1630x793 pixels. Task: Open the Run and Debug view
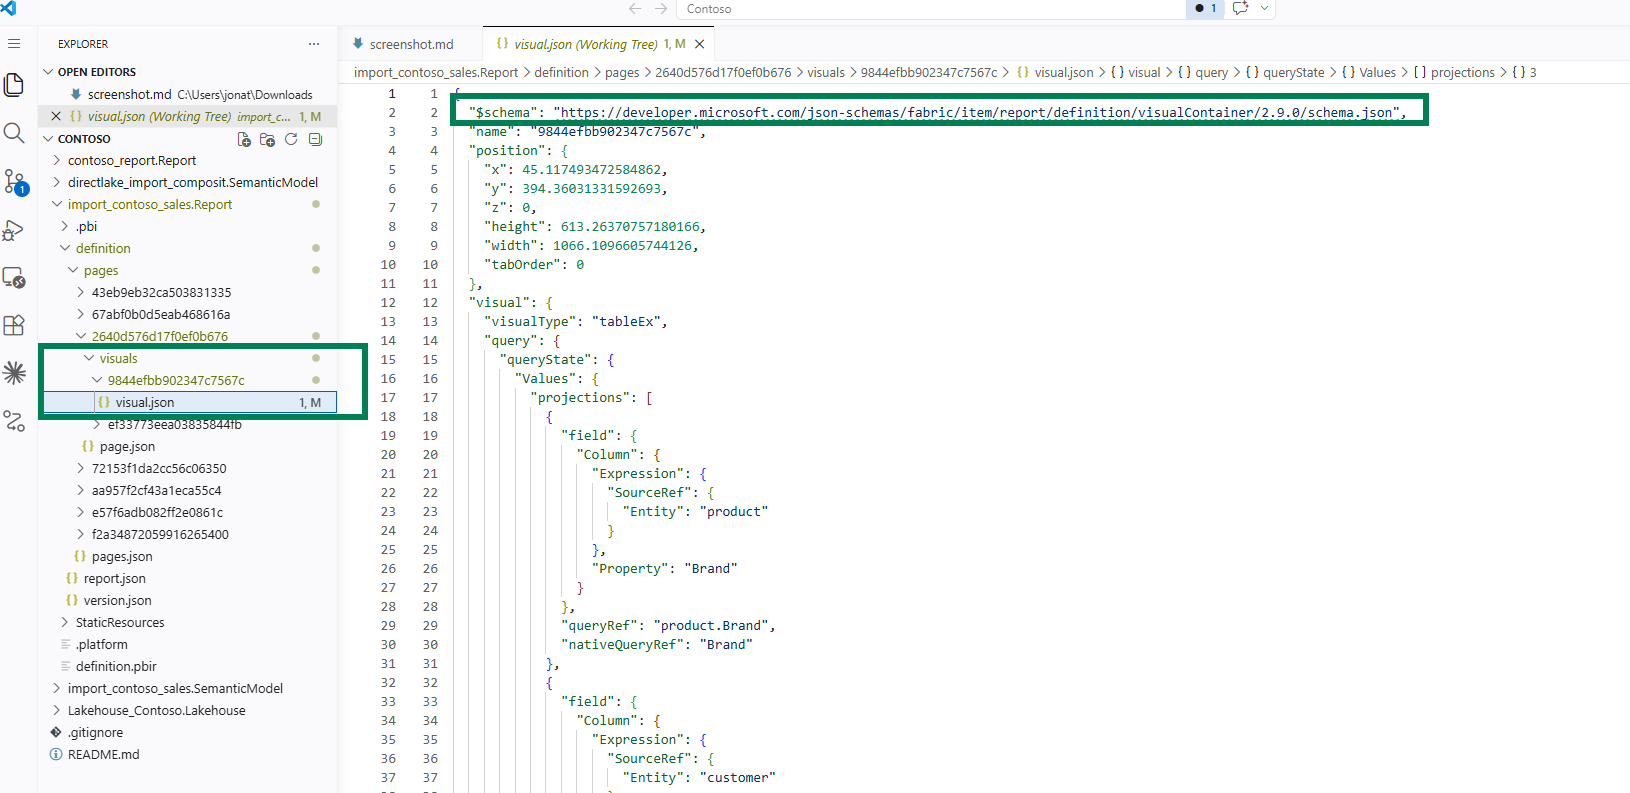[x=14, y=230]
